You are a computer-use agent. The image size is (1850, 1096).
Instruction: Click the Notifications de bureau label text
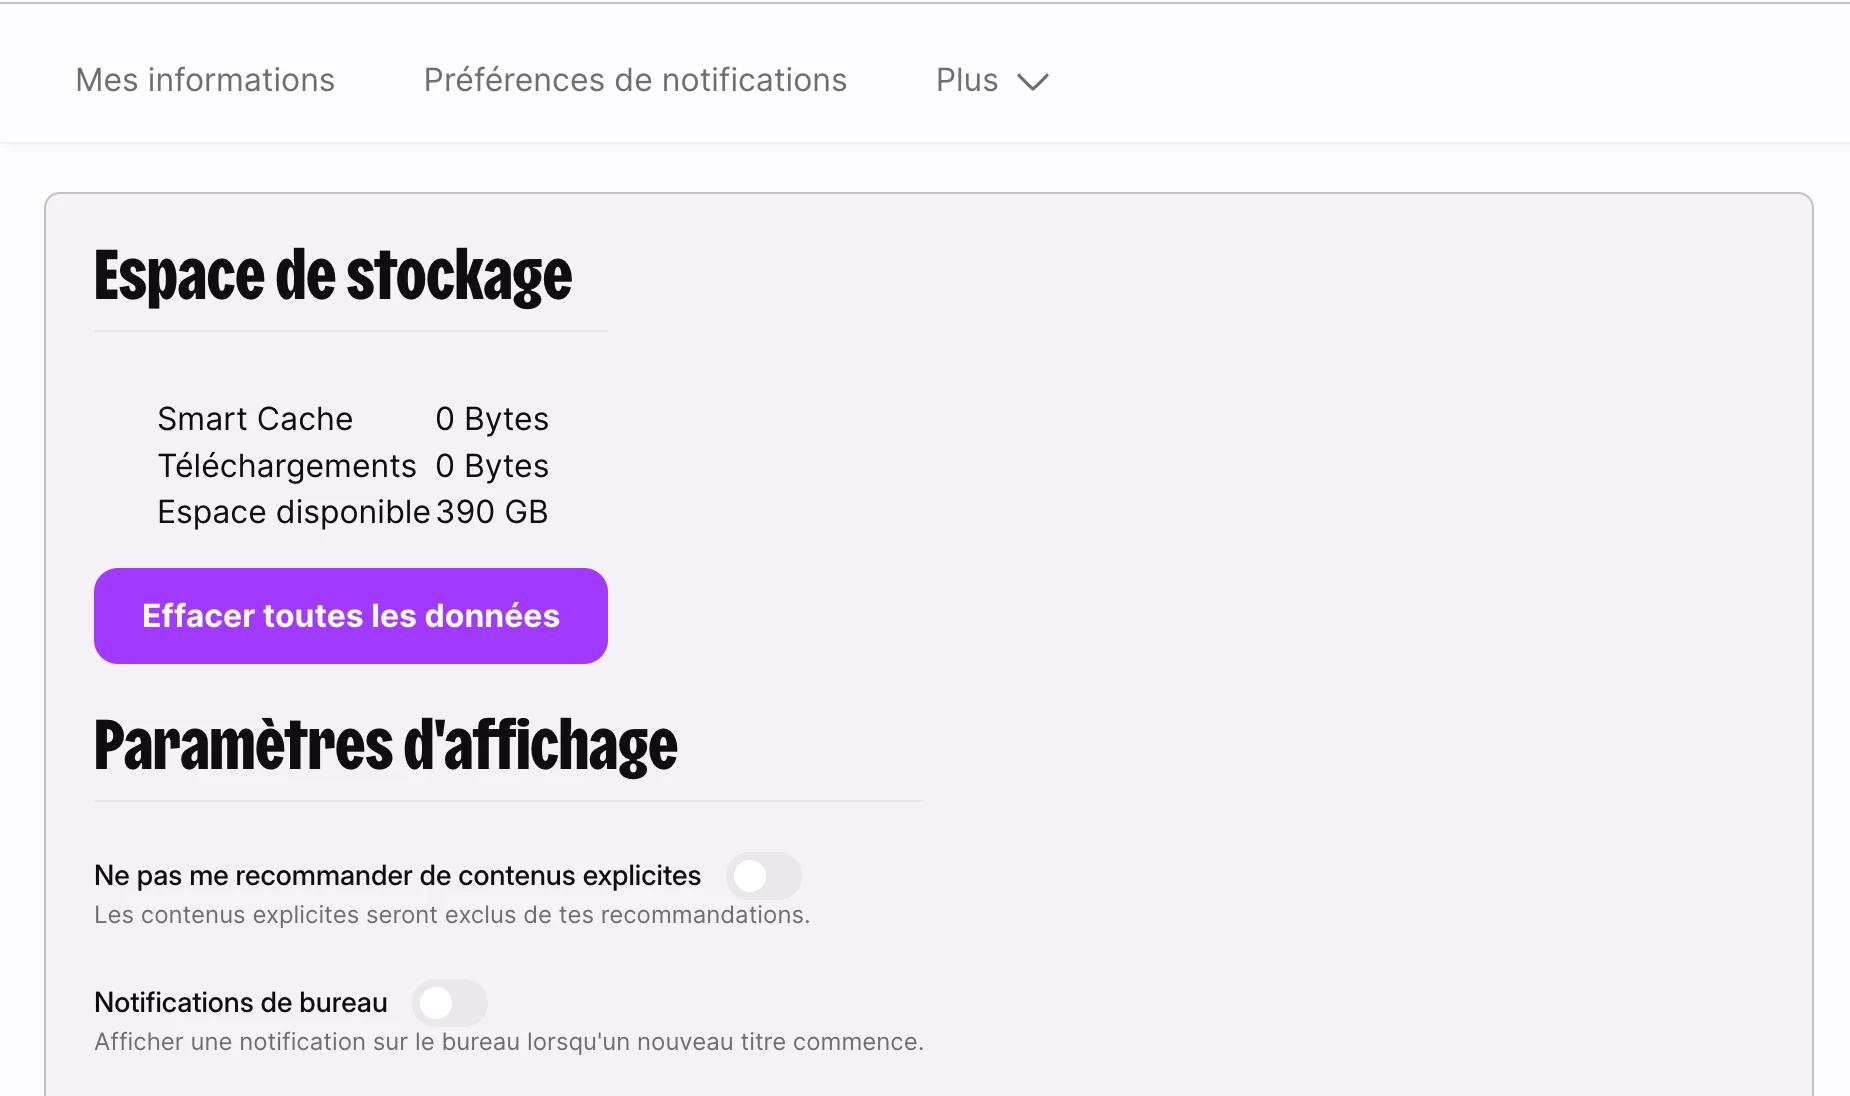[240, 1003]
